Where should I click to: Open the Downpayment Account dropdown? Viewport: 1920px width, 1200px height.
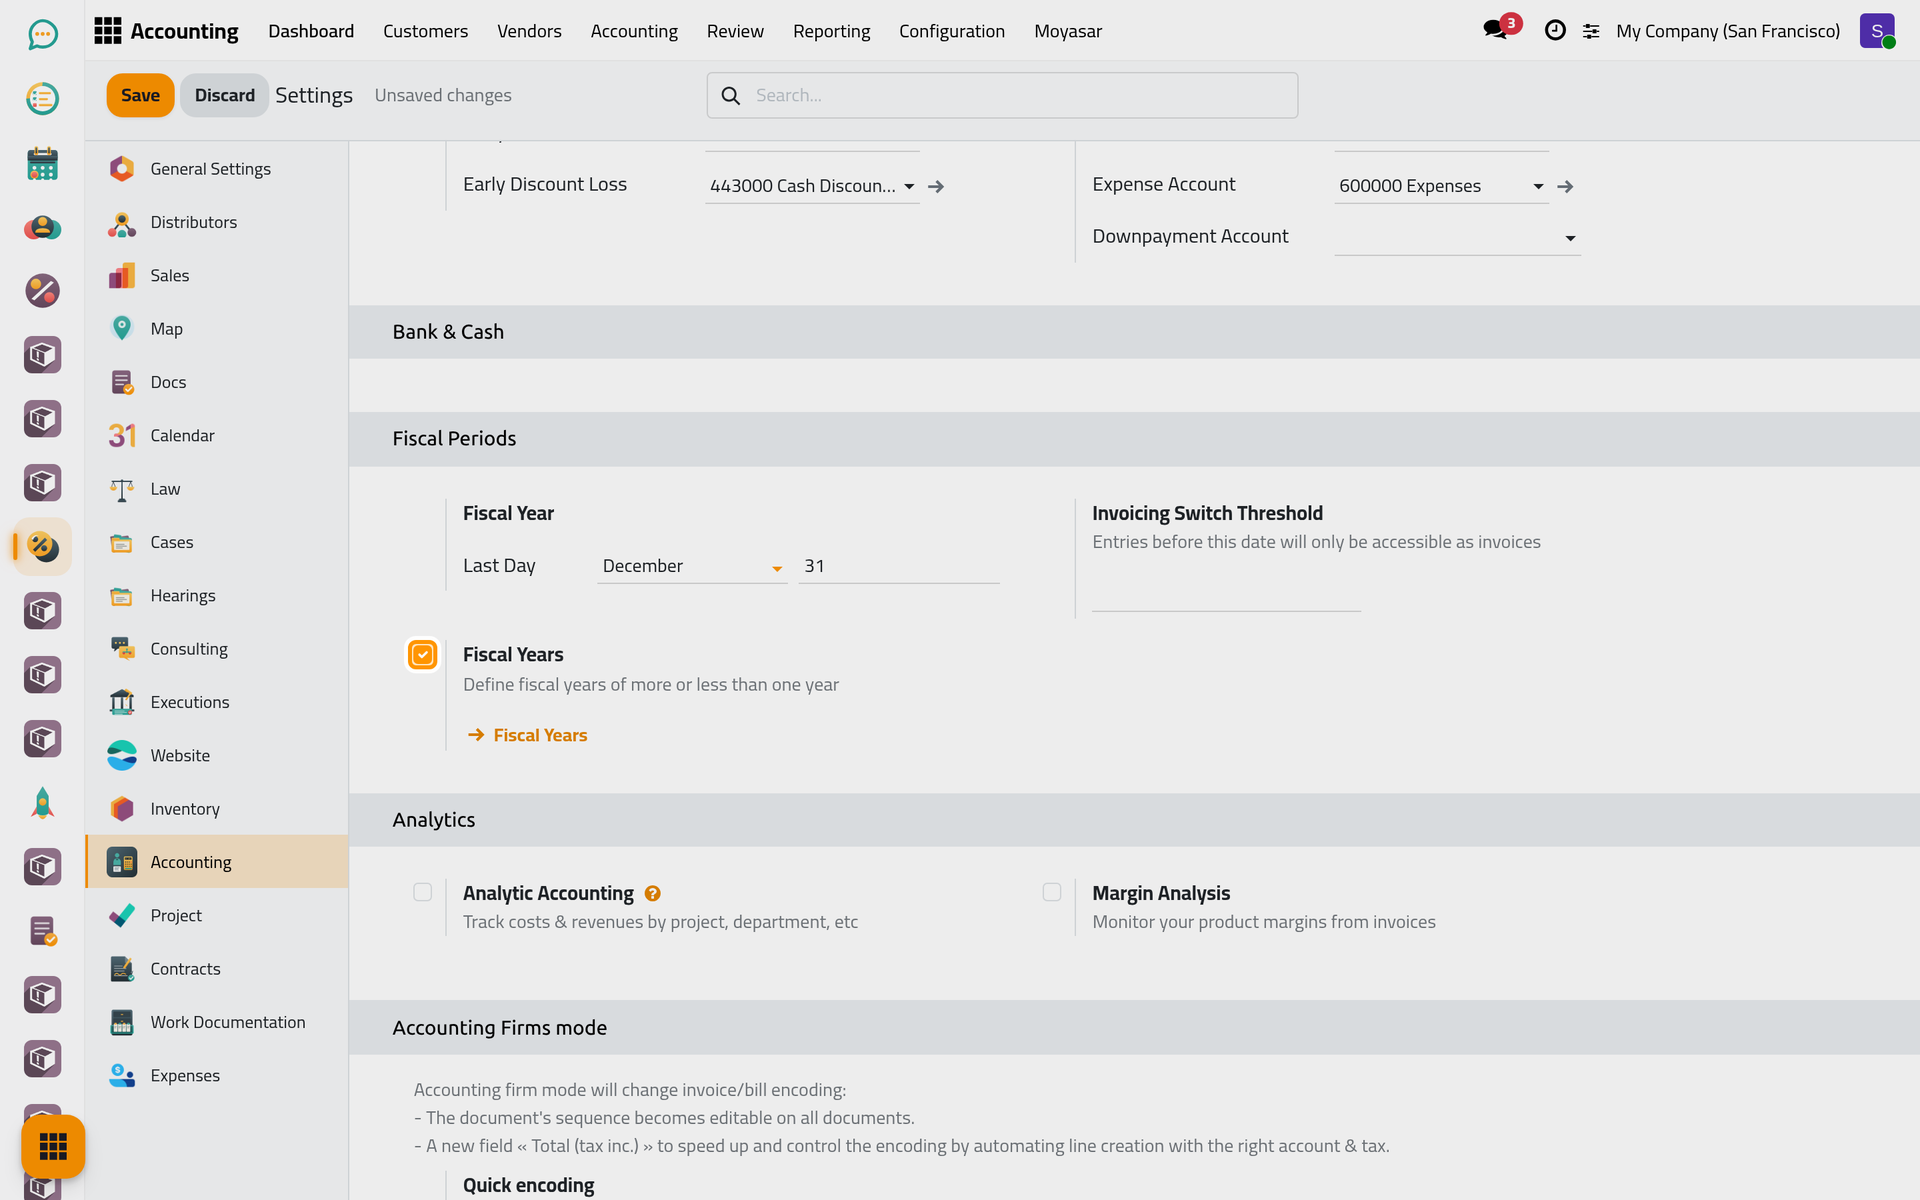pos(1457,237)
